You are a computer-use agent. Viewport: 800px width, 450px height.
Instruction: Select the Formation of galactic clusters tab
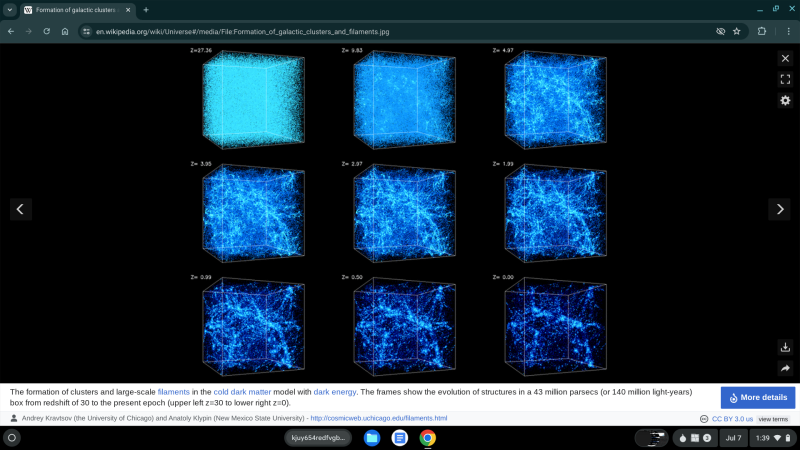pos(75,10)
